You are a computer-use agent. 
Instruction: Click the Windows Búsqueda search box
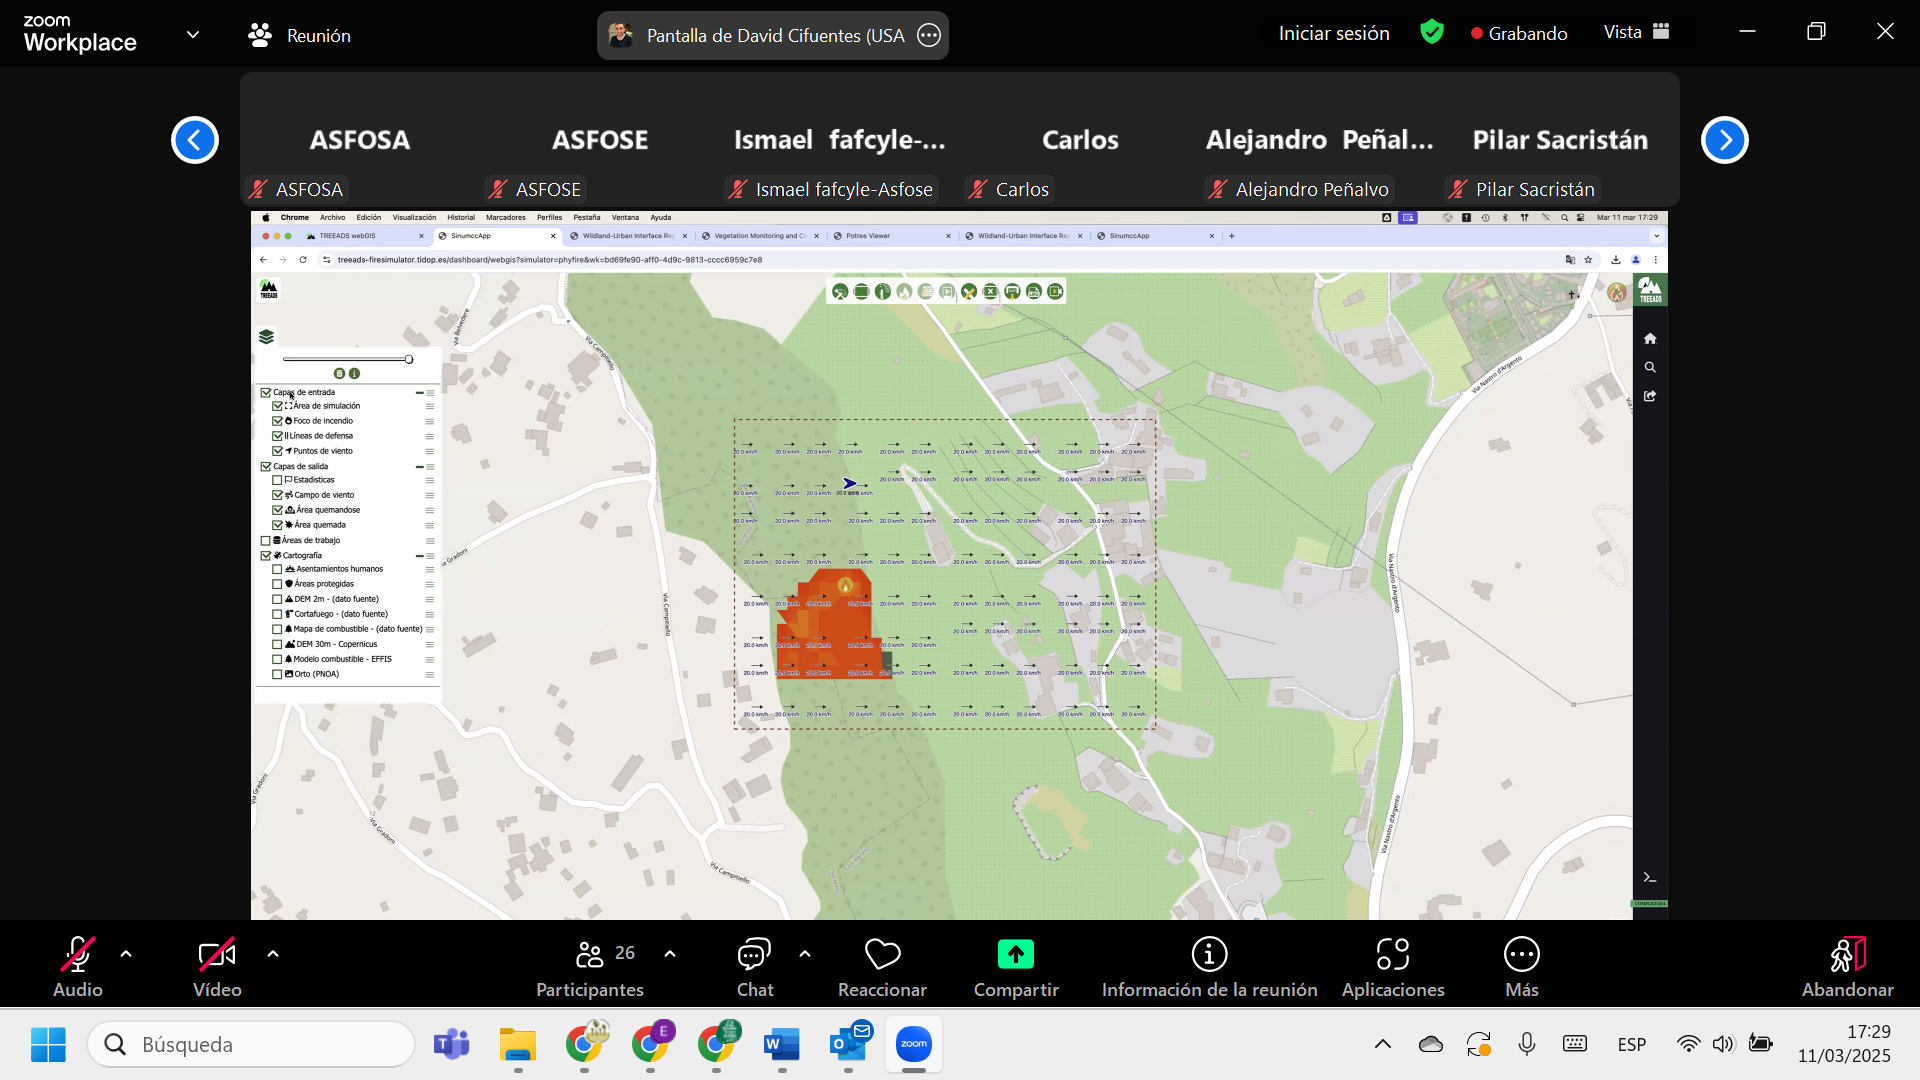coord(252,1044)
